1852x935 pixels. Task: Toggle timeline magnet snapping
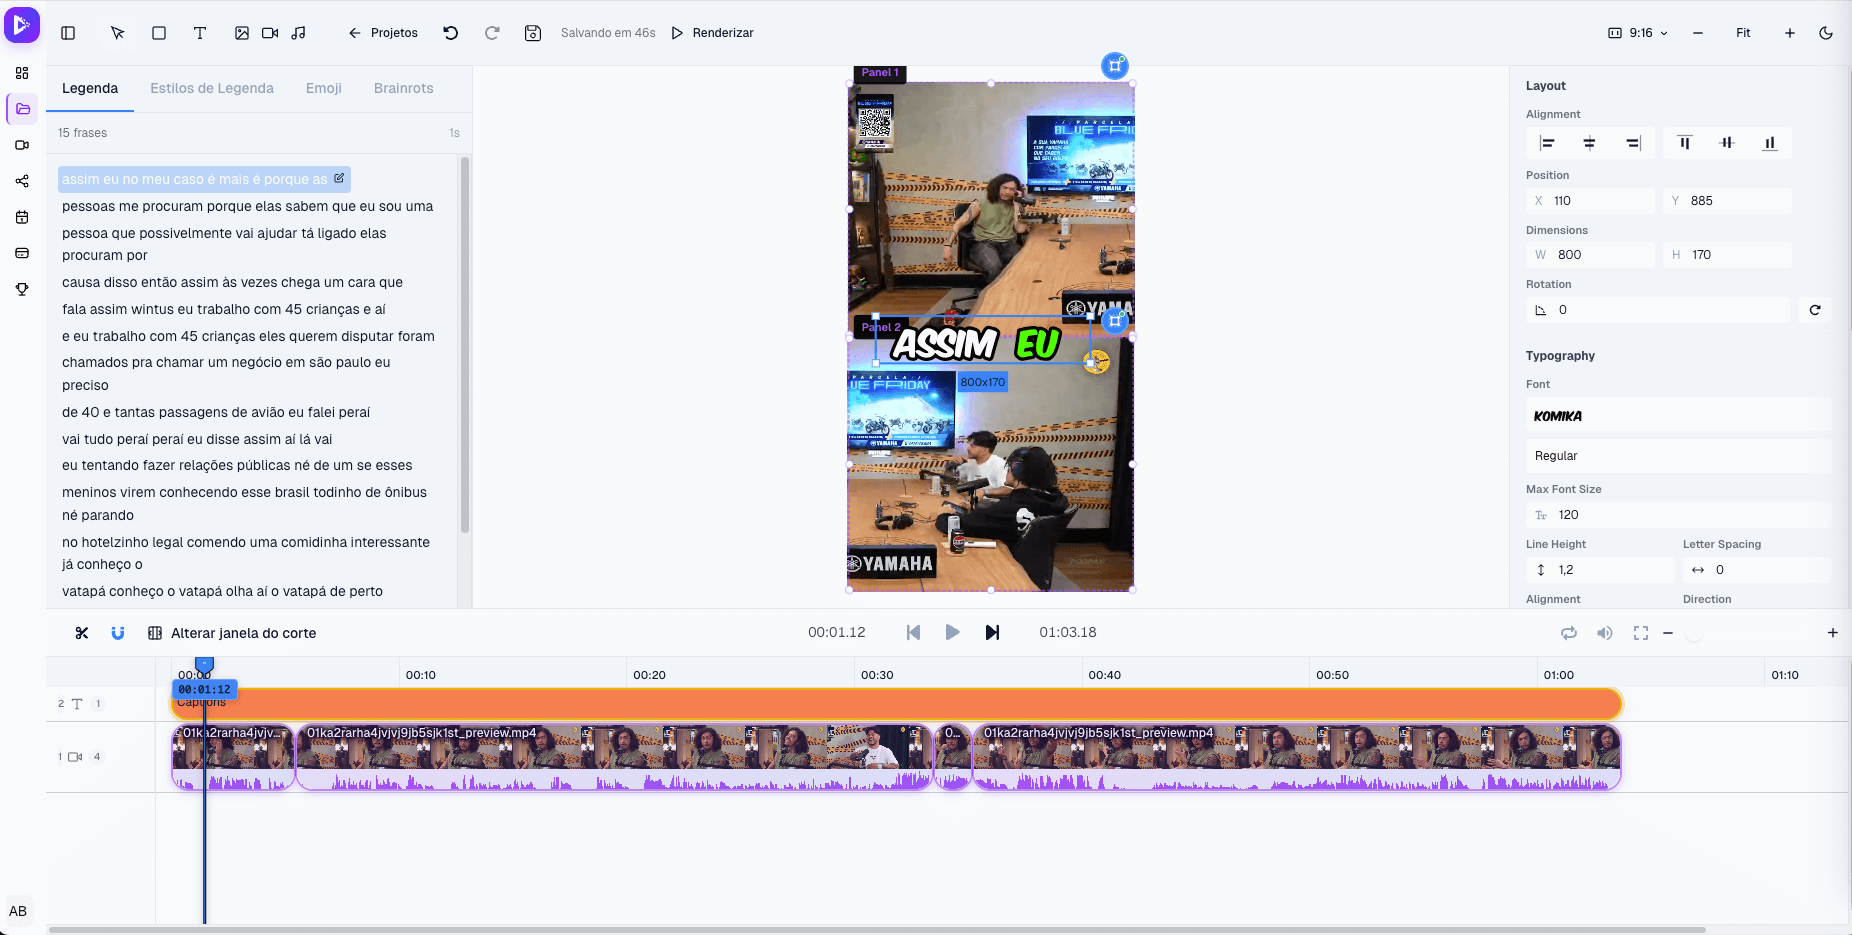(118, 633)
